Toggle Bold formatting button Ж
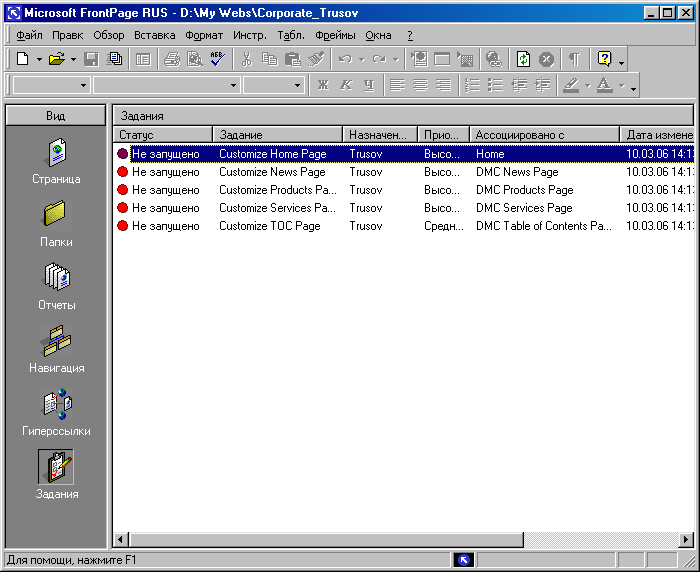The height and width of the screenshot is (572, 700). tap(323, 85)
